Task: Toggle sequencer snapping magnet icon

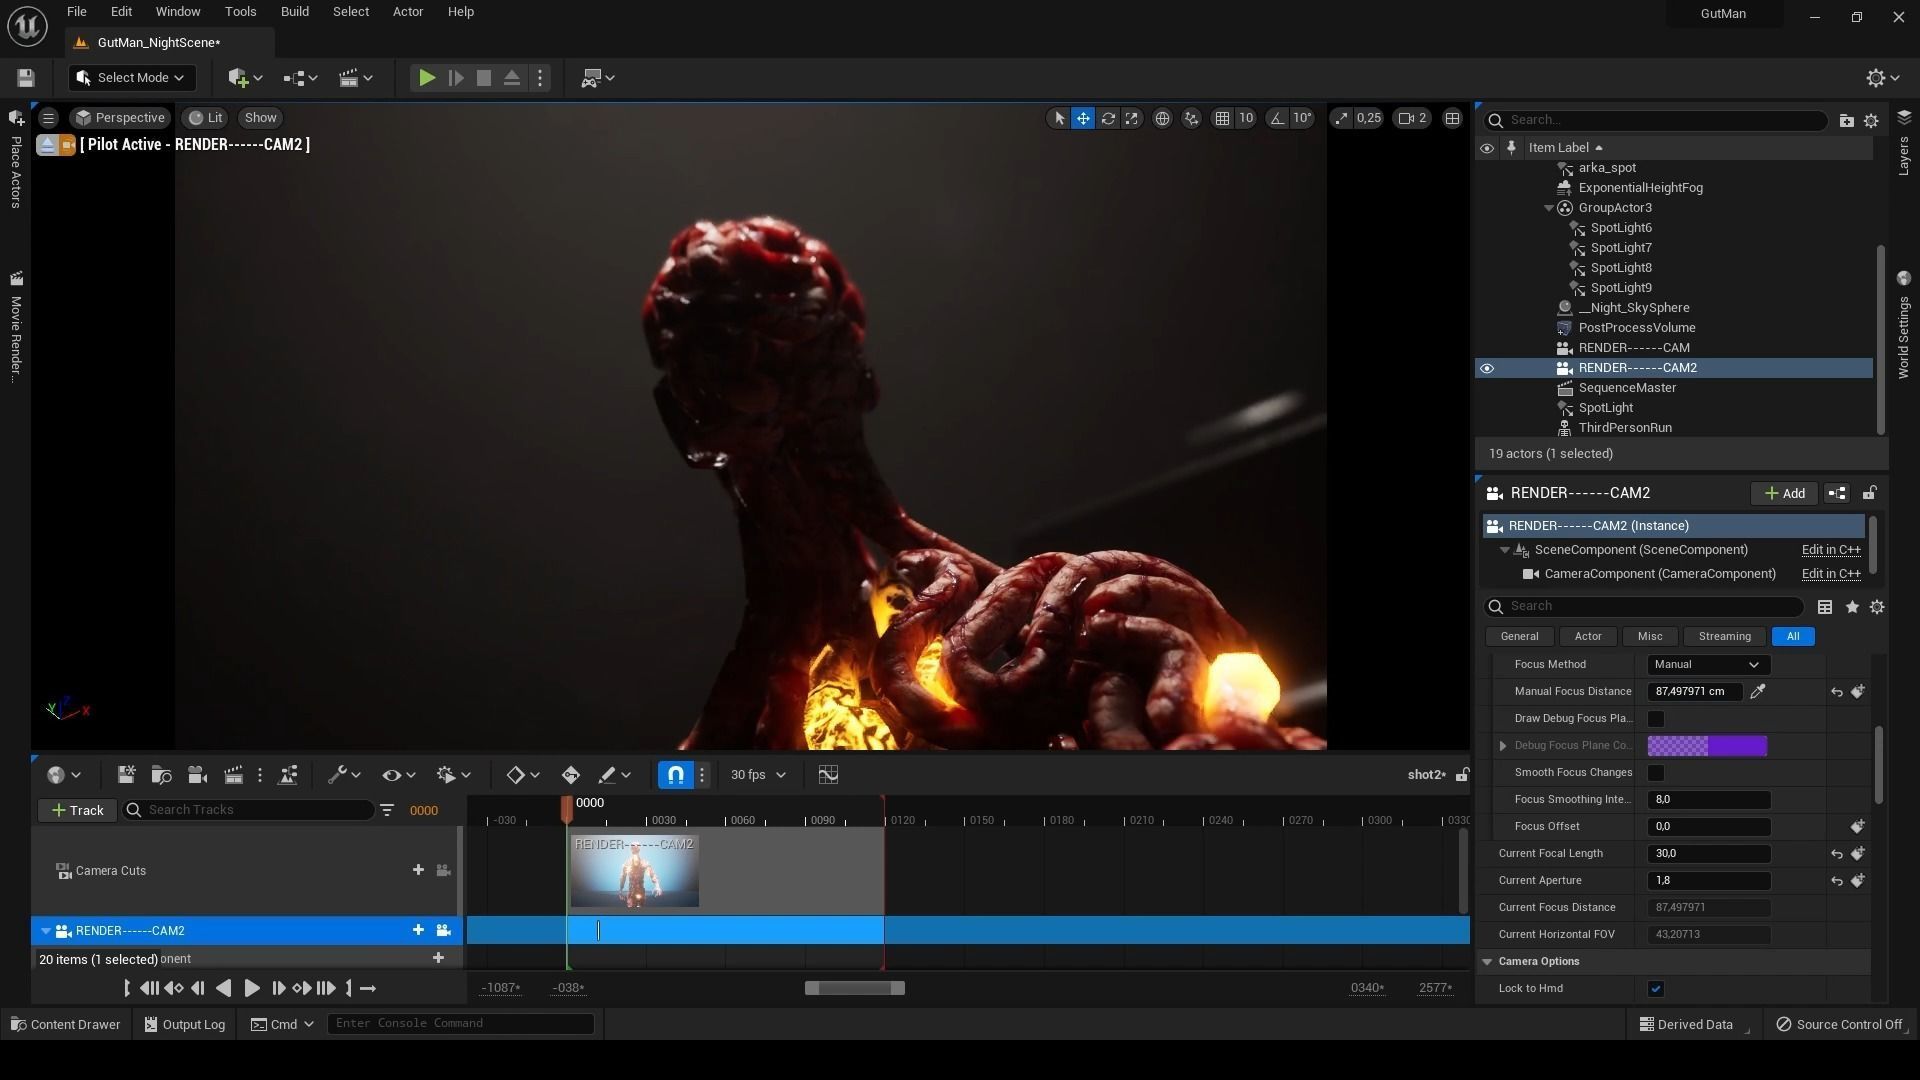Action: pyautogui.click(x=676, y=775)
